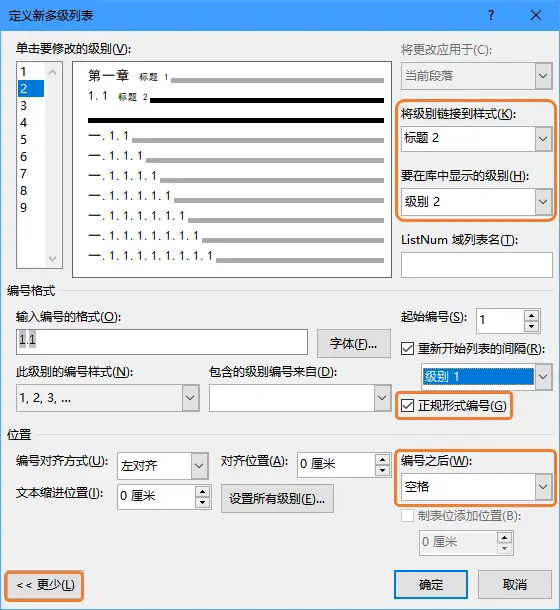Click 设置所有级别(E)... button
The image size is (560, 610).
pyautogui.click(x=277, y=498)
